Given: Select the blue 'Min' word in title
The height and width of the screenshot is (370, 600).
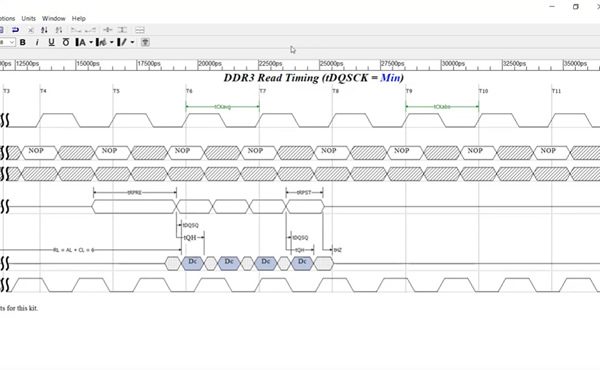Looking at the screenshot, I should tap(390, 78).
